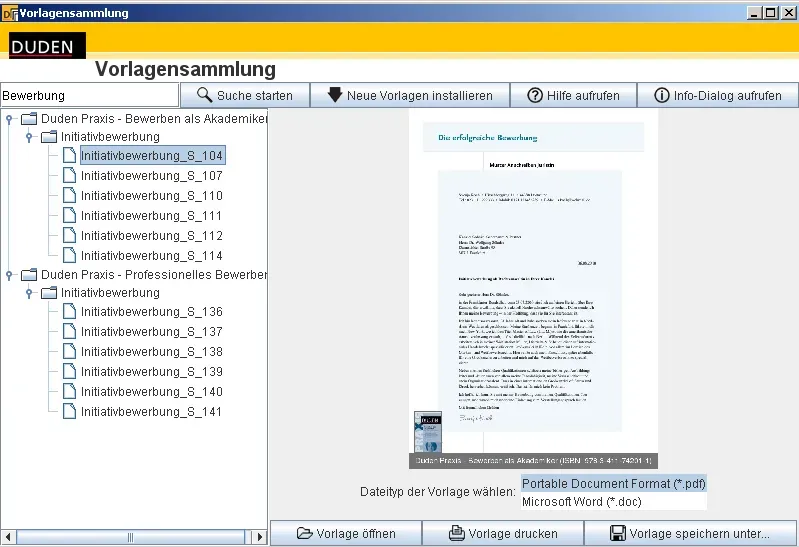Select the highlighted Initiativbewerbung_S_104 entry
799x547 pixels.
click(x=152, y=155)
